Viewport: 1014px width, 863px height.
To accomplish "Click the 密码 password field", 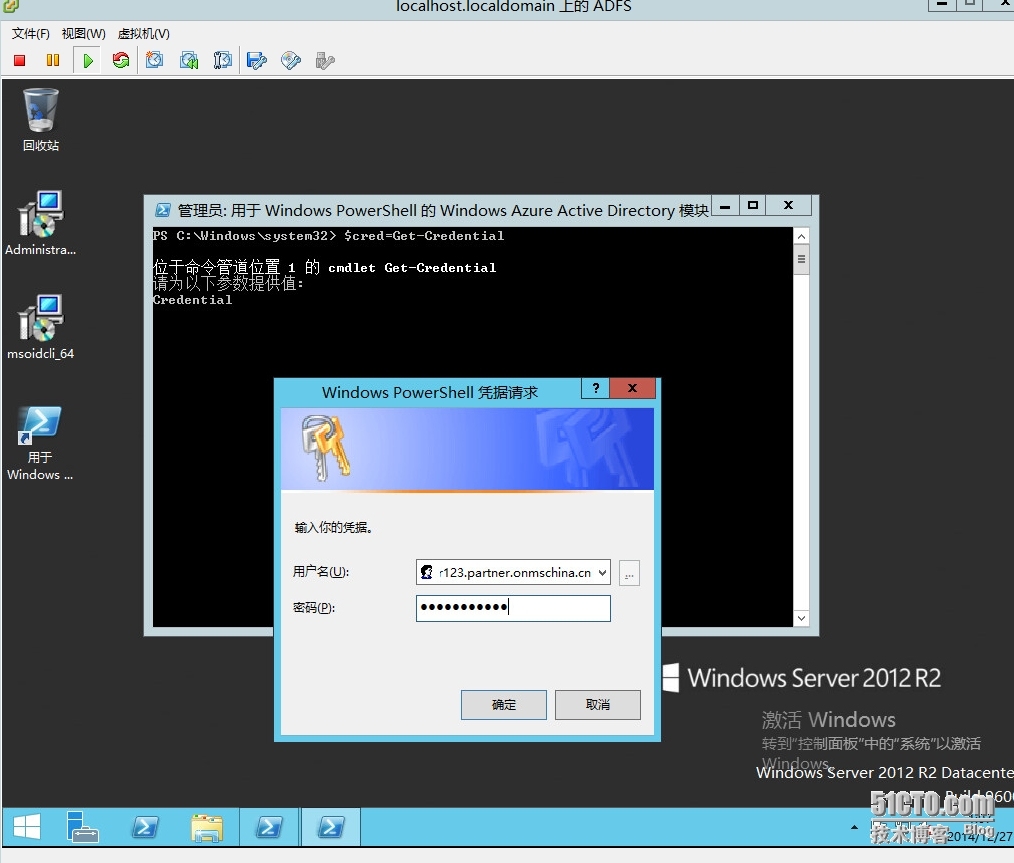I will coord(513,608).
